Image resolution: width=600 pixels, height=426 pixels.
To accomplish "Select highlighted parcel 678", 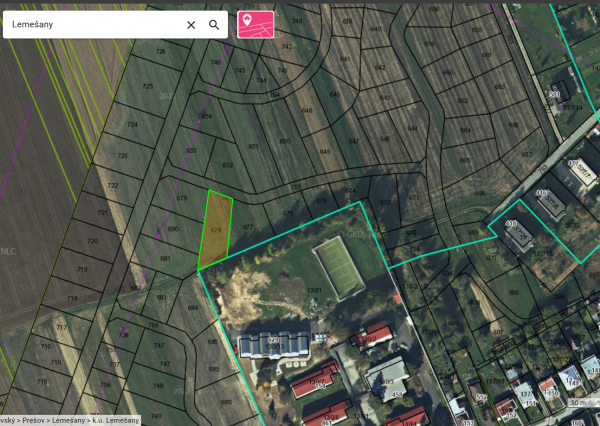I will 216,230.
